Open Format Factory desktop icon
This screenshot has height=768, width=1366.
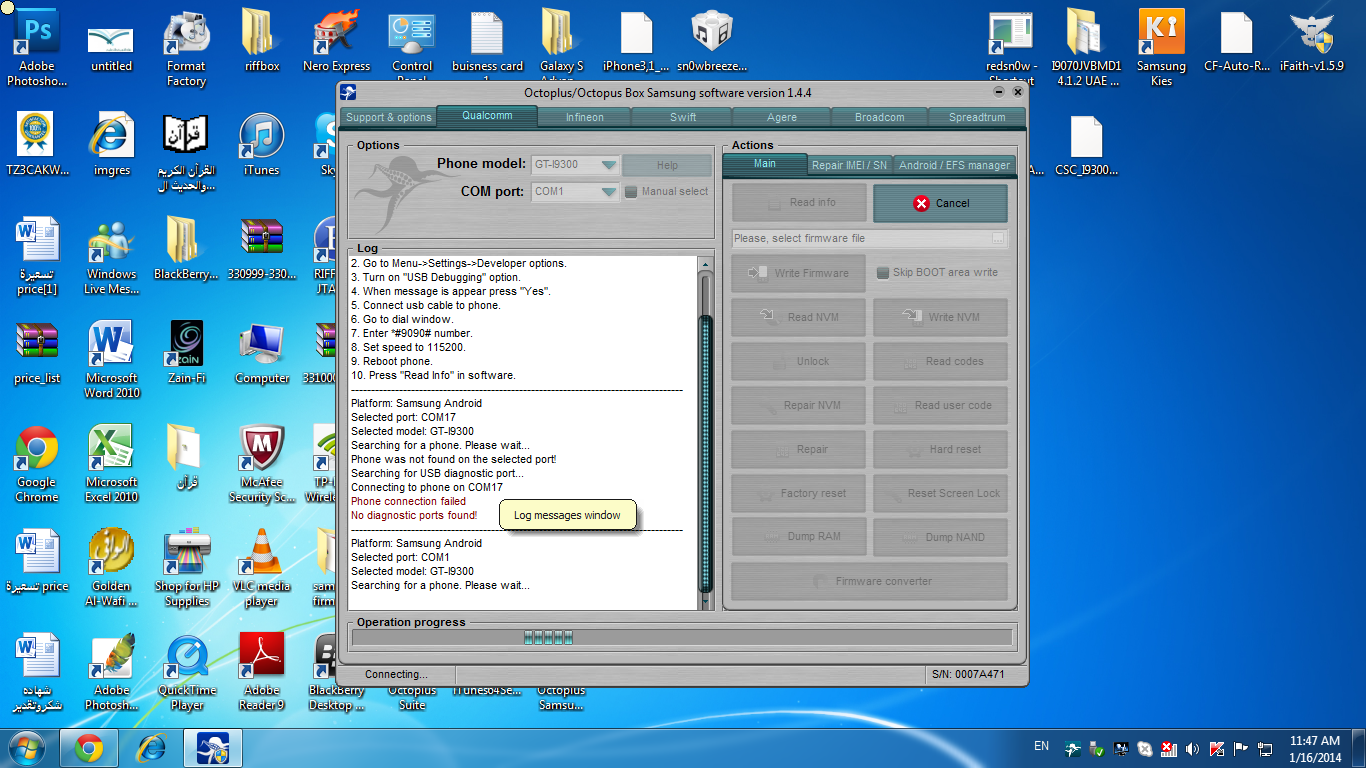186,48
